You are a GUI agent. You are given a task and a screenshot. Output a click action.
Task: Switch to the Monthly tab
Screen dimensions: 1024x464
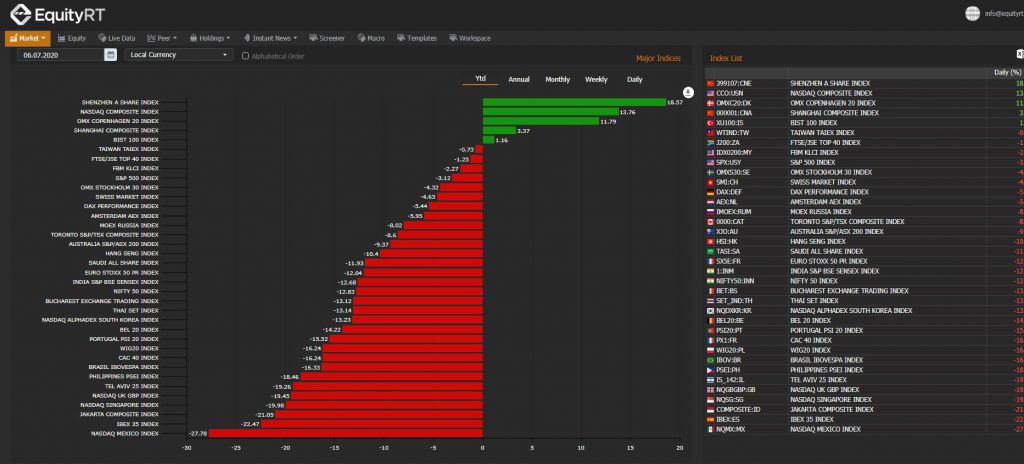(558, 80)
